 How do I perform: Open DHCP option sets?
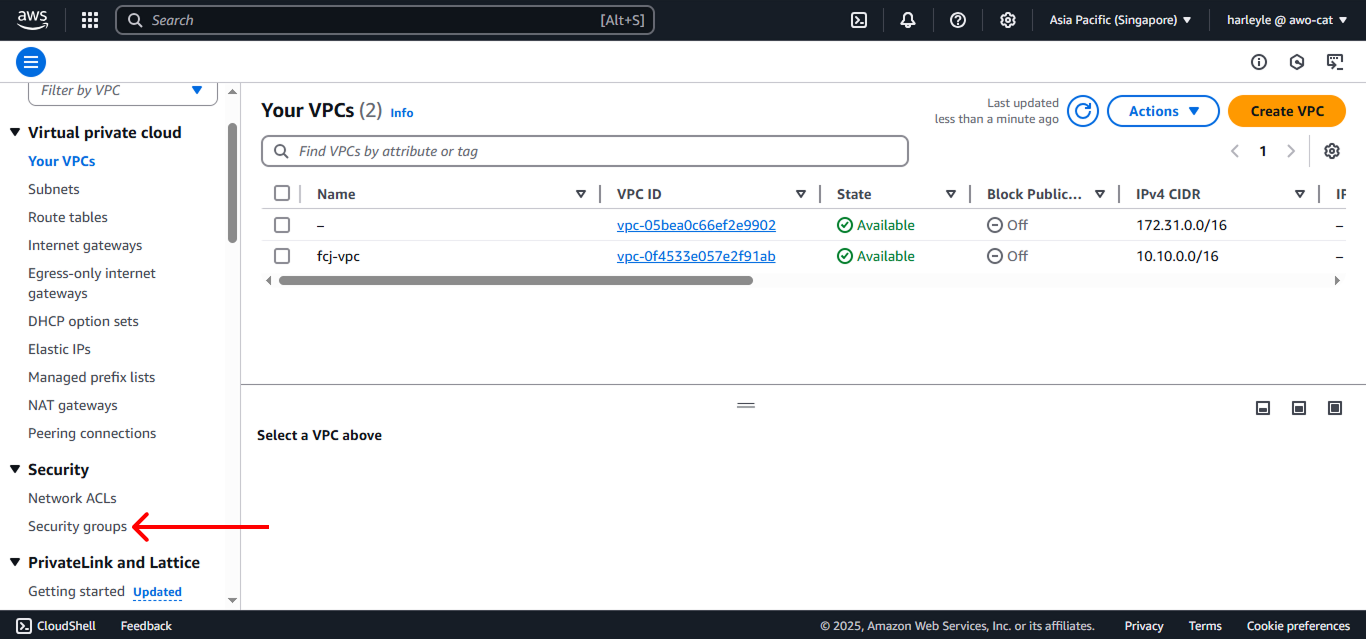tap(83, 321)
